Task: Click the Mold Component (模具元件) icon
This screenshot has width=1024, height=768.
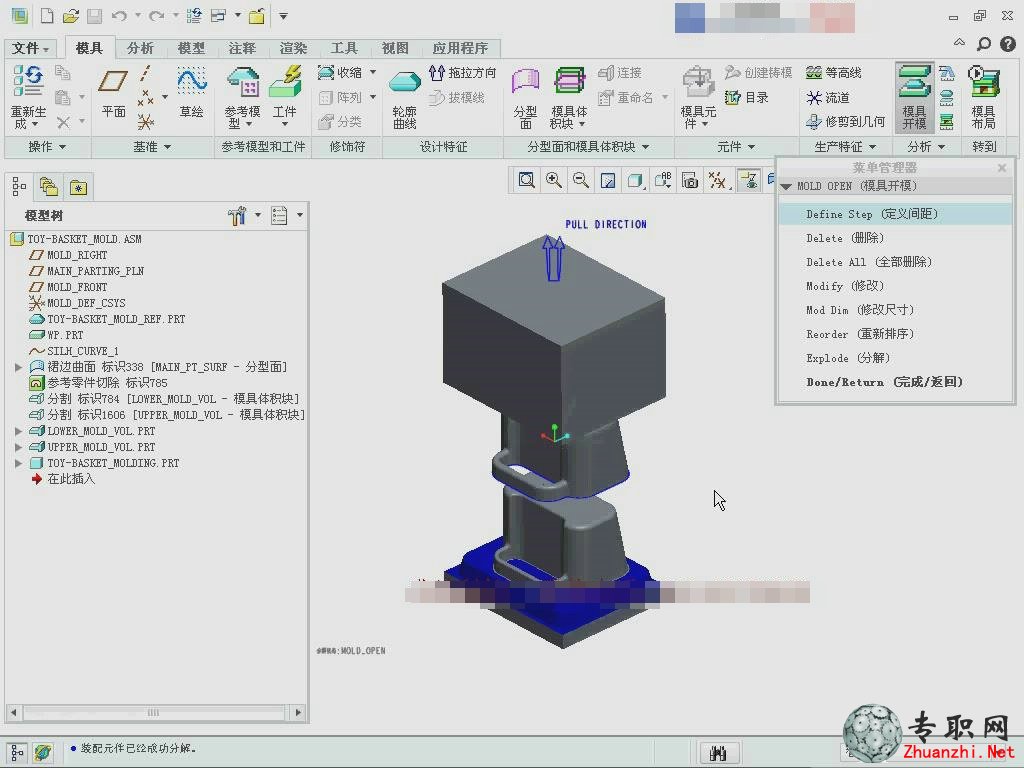Action: tap(698, 82)
